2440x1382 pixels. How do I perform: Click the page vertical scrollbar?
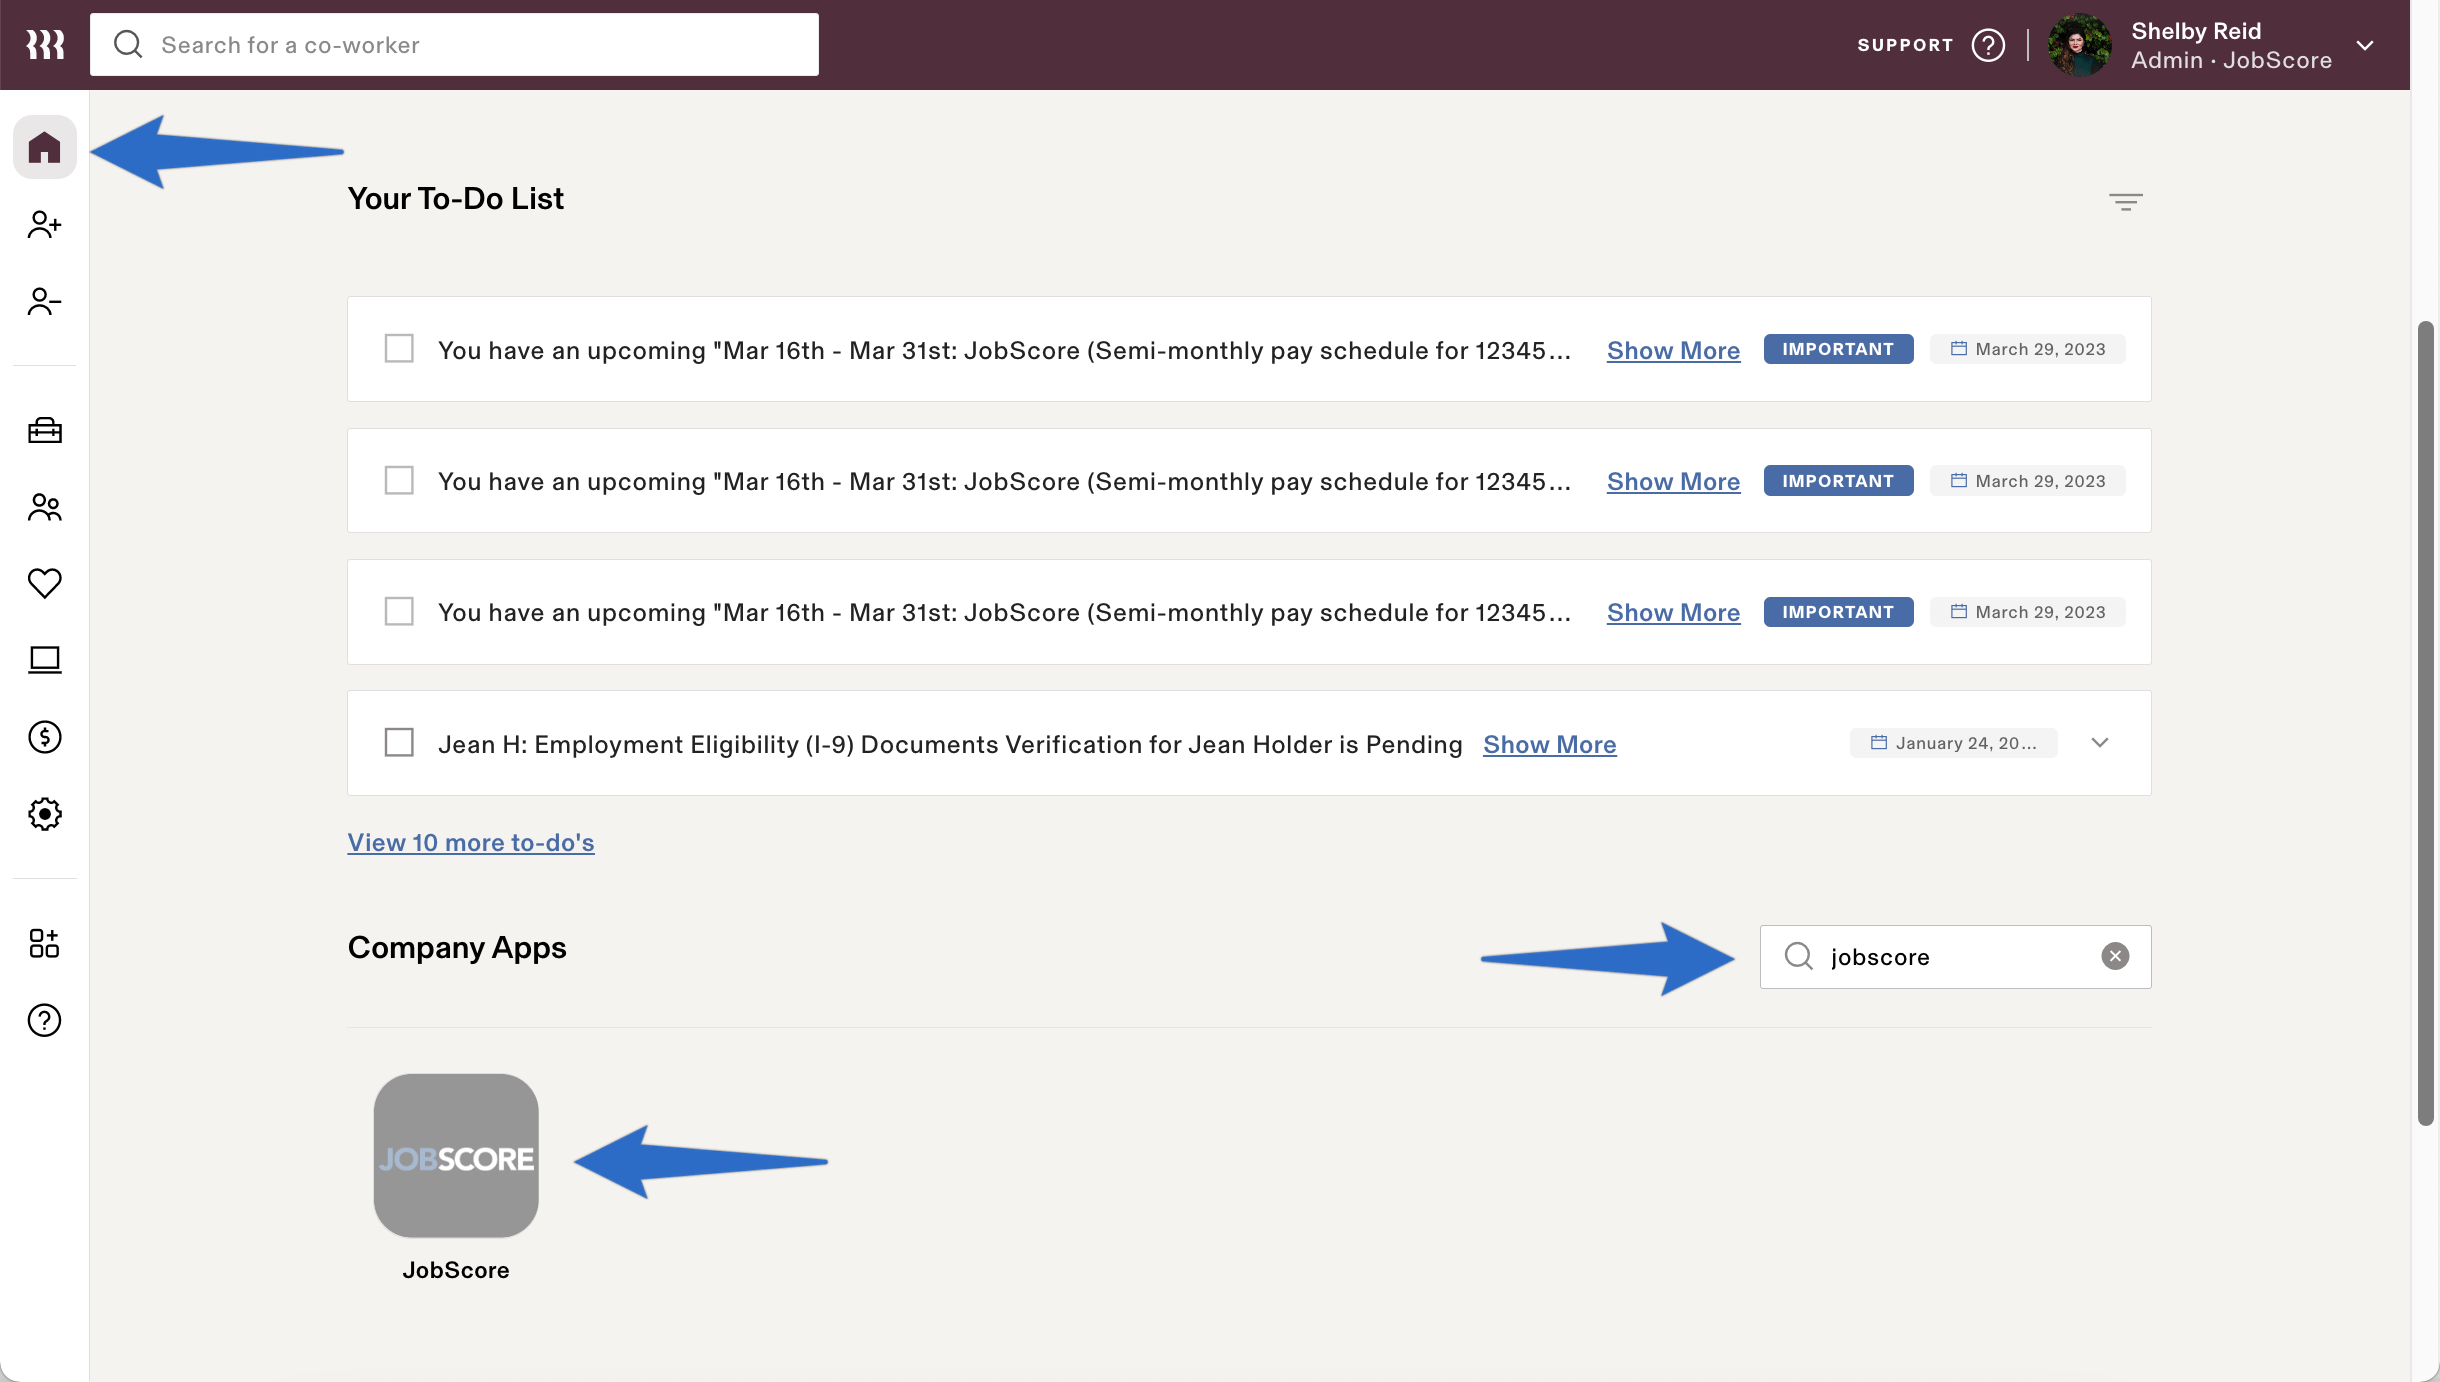point(2425,723)
